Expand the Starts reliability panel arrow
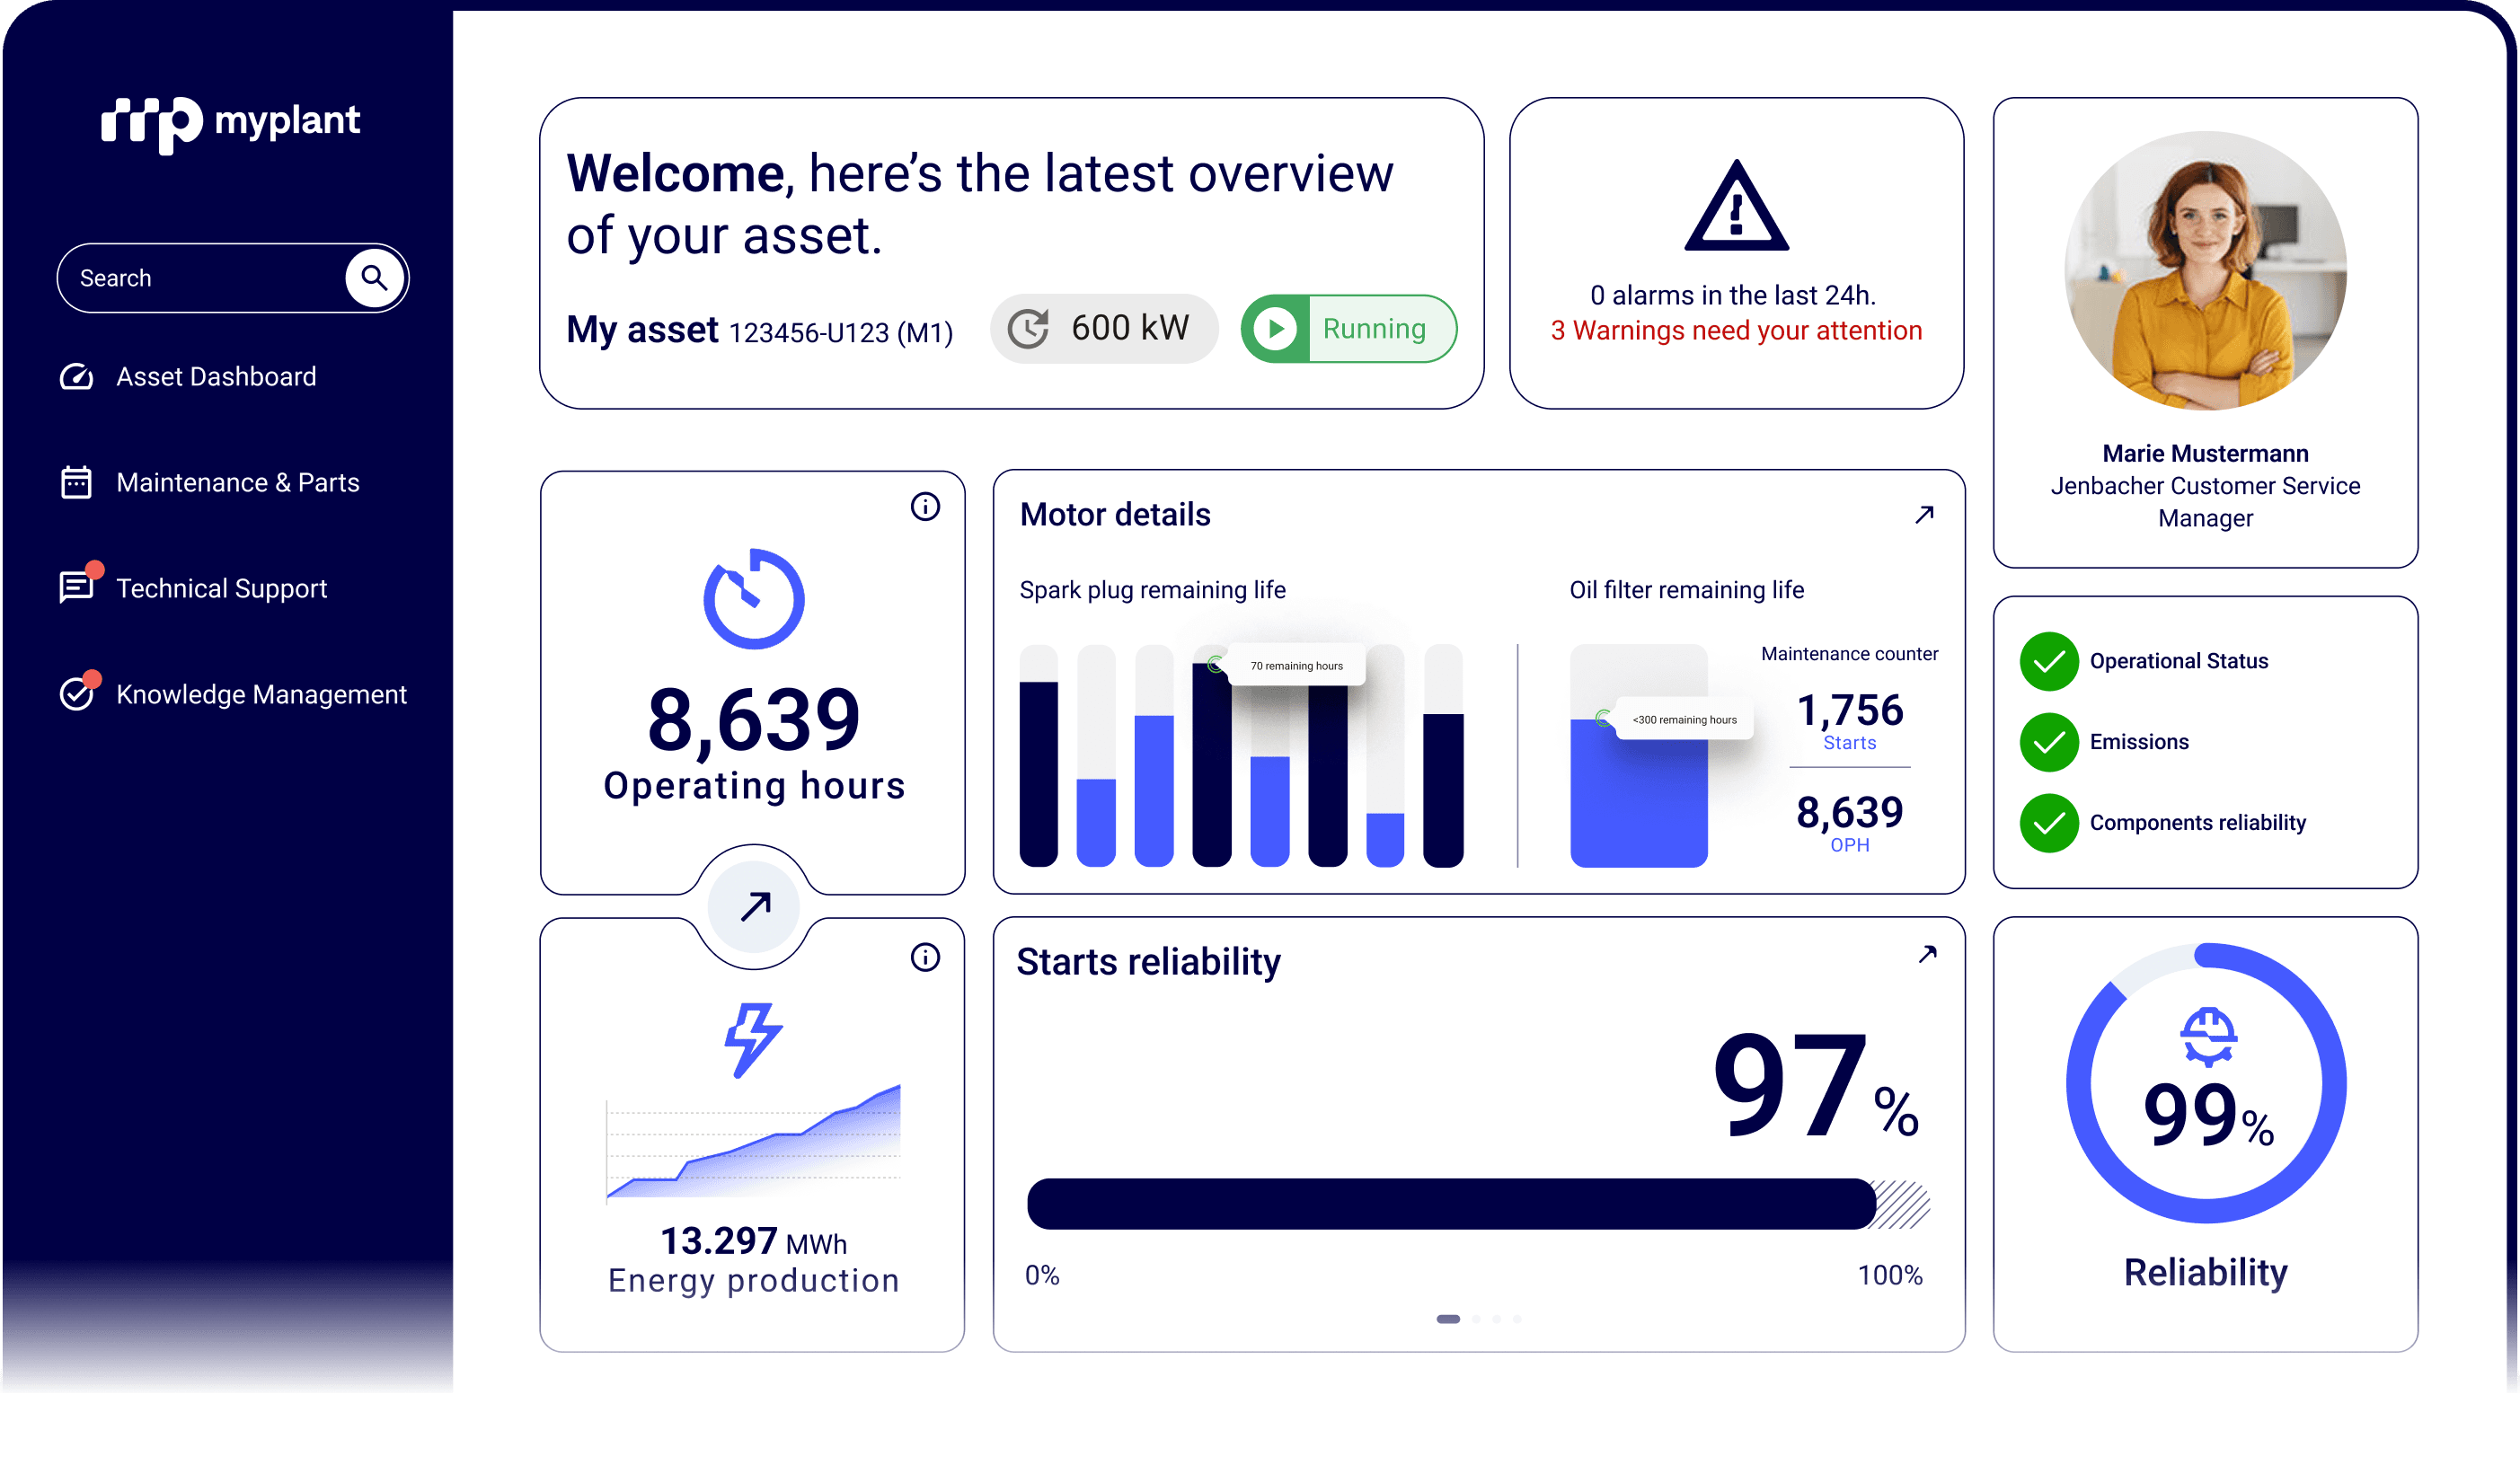 point(1927,954)
